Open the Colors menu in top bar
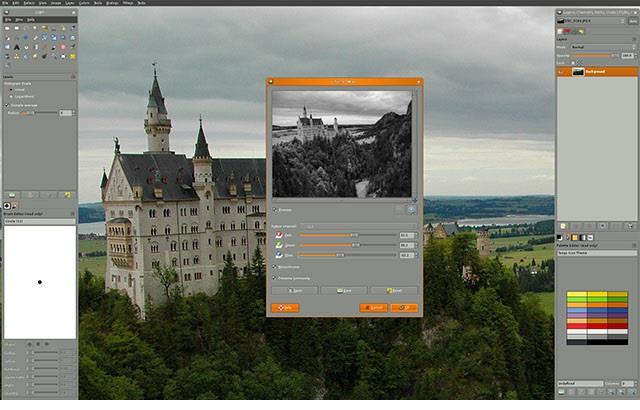This screenshot has width=640, height=410. click(84, 3)
